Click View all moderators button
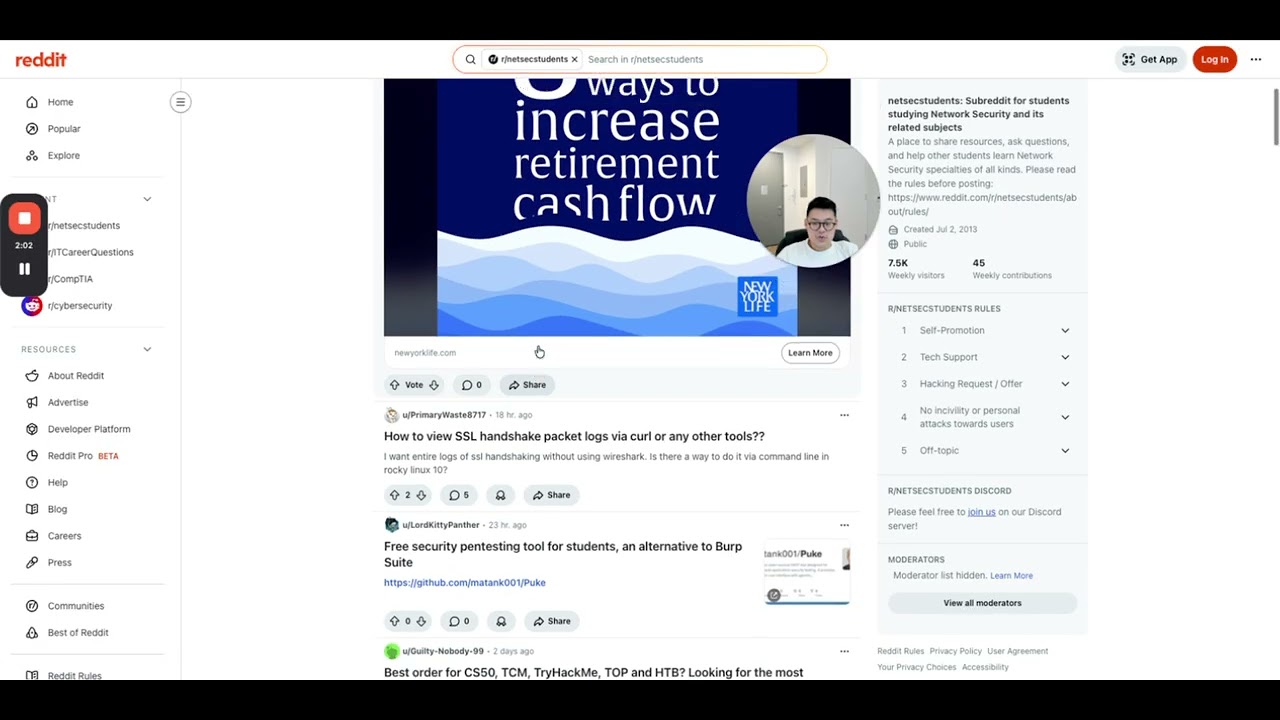 pos(982,603)
